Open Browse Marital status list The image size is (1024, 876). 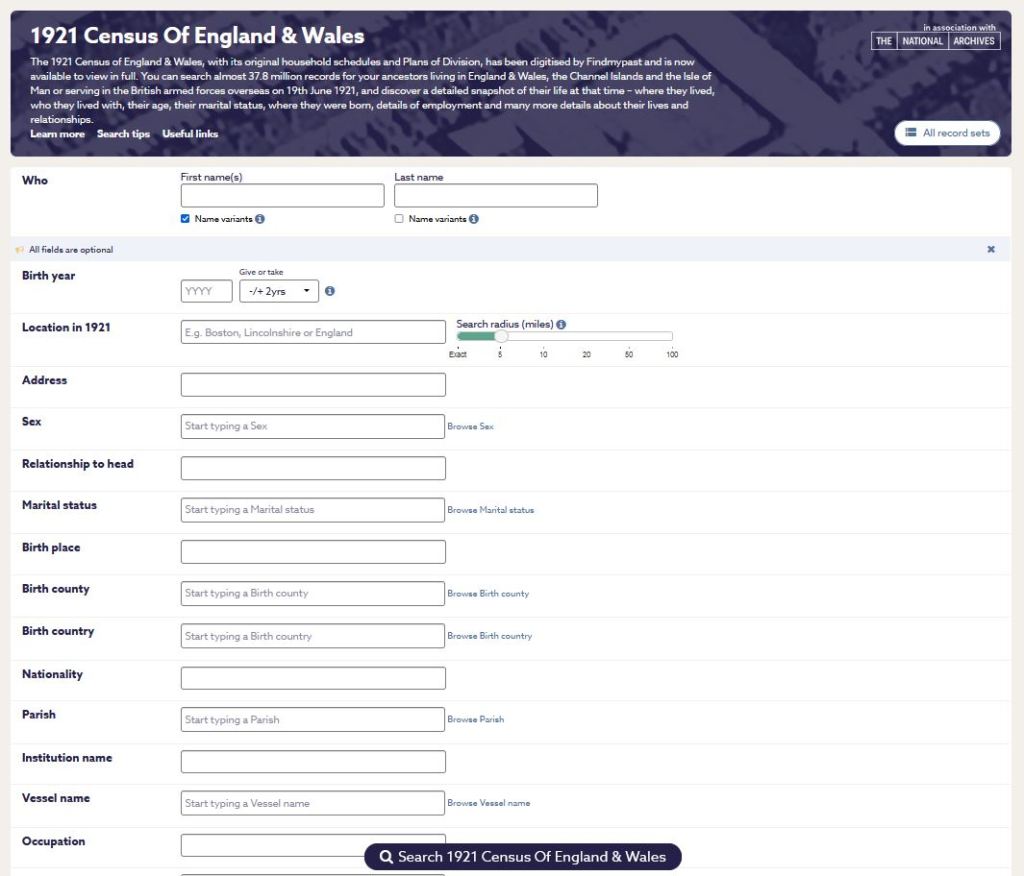click(x=490, y=510)
